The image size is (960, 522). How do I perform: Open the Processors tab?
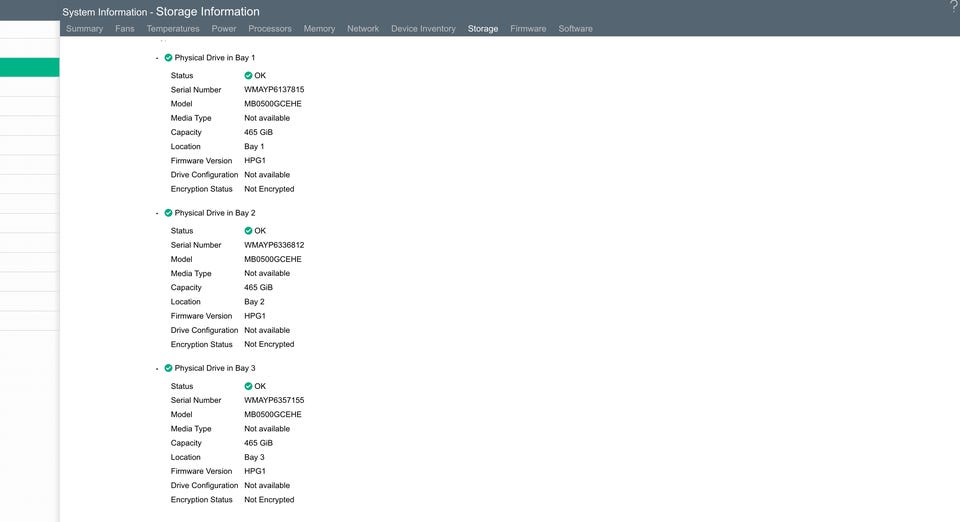(270, 29)
